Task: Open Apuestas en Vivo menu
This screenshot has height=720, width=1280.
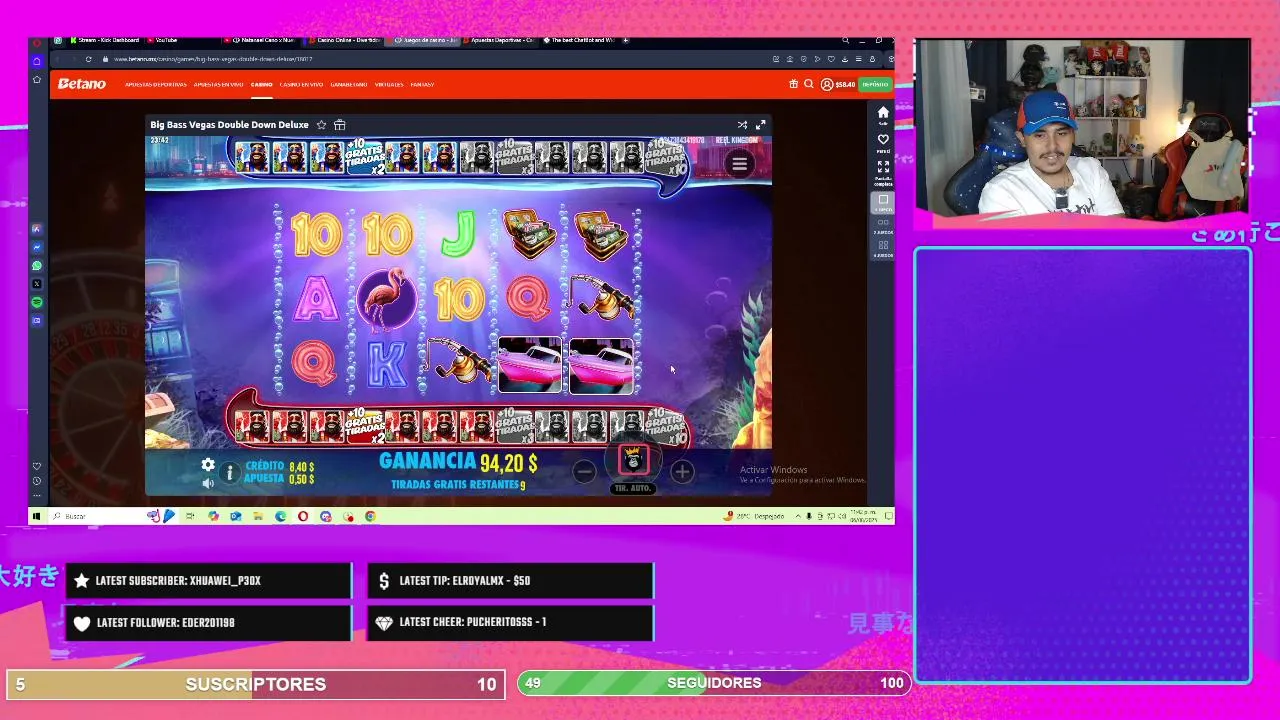Action: pyautogui.click(x=218, y=85)
